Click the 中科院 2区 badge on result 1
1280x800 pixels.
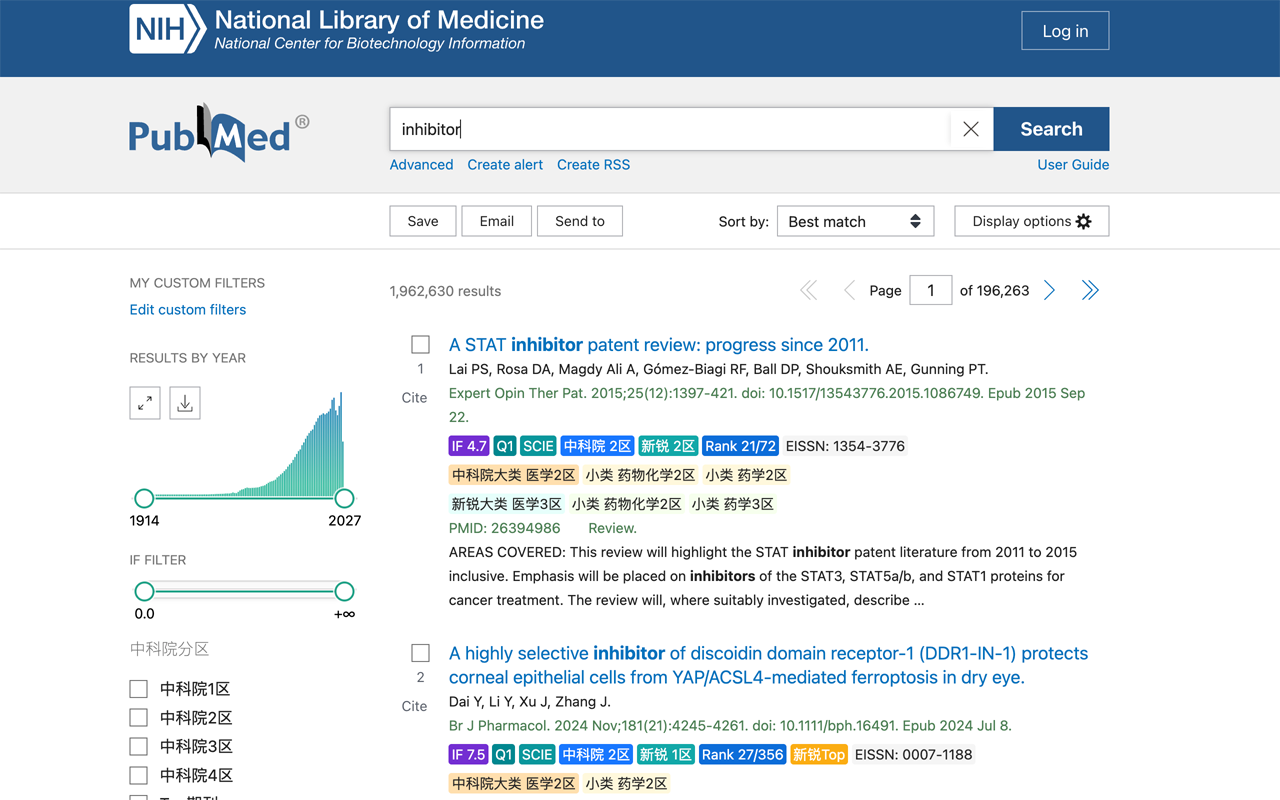click(596, 446)
